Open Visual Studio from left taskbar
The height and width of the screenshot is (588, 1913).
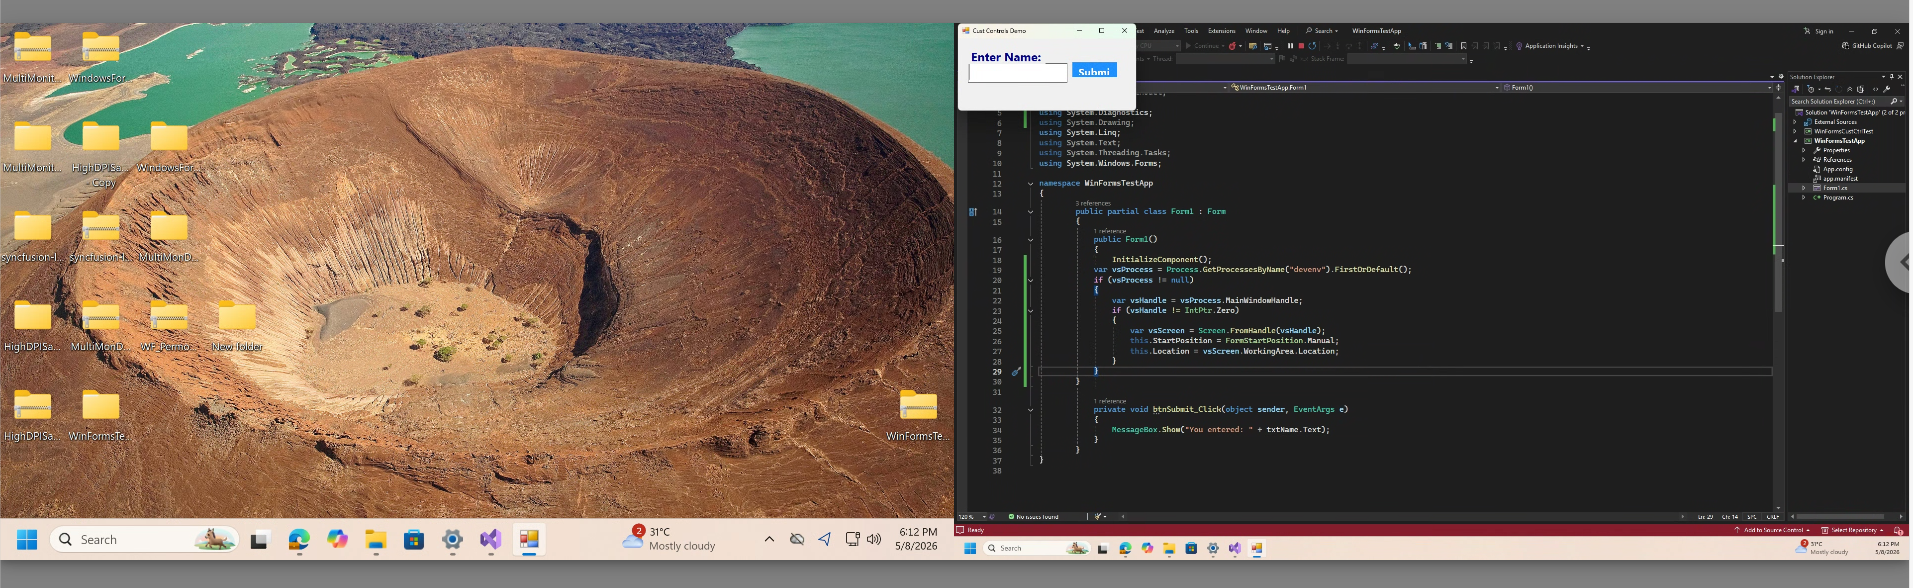490,540
